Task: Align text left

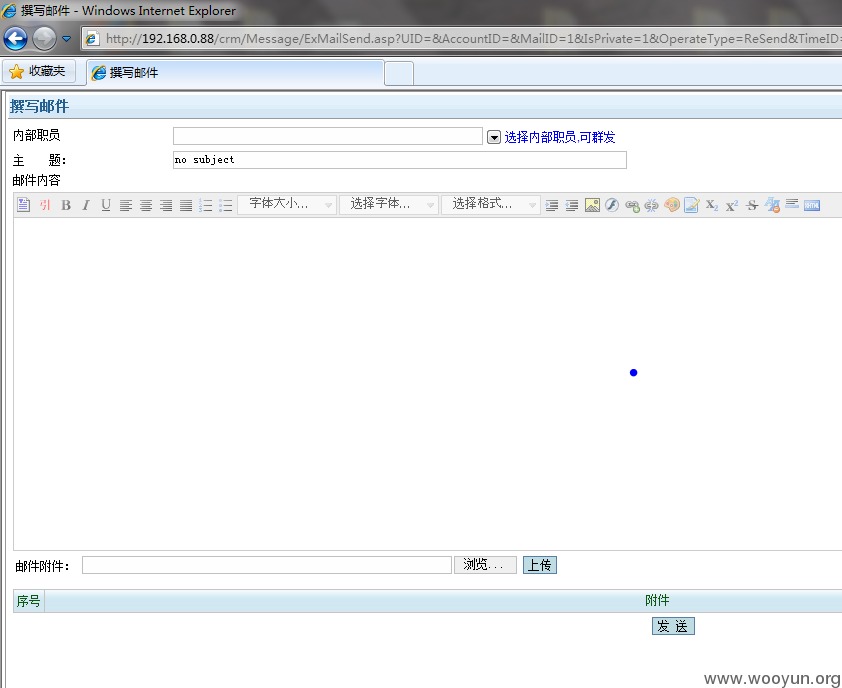Action: tap(126, 205)
